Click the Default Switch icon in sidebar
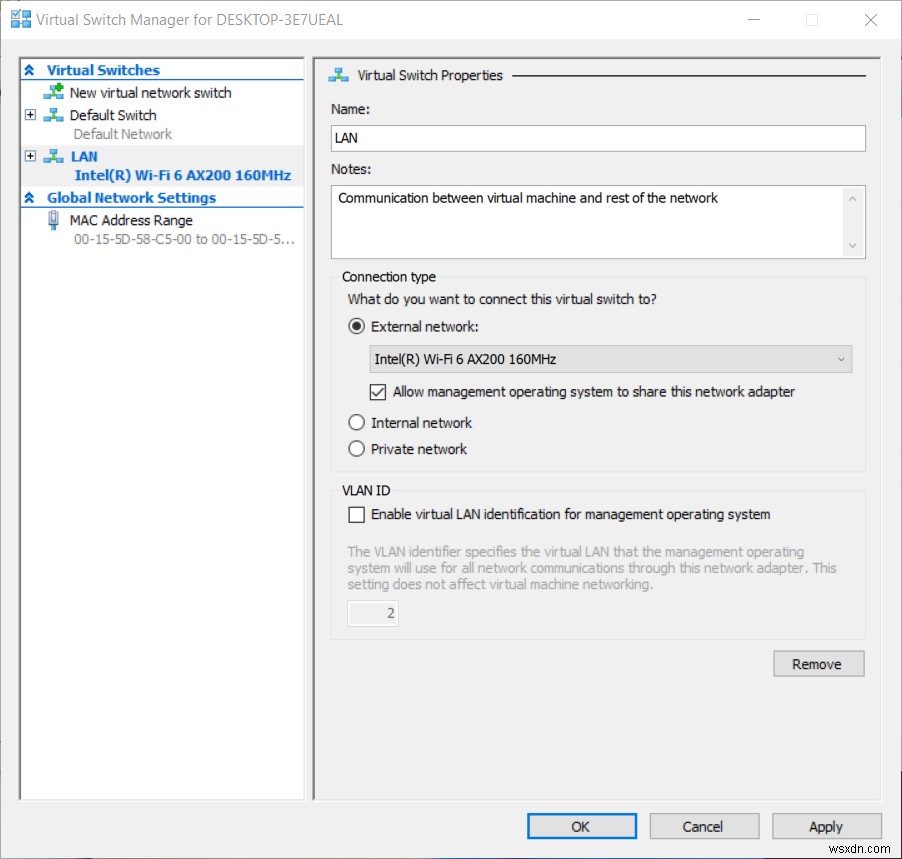Image resolution: width=902 pixels, height=859 pixels. click(52, 115)
